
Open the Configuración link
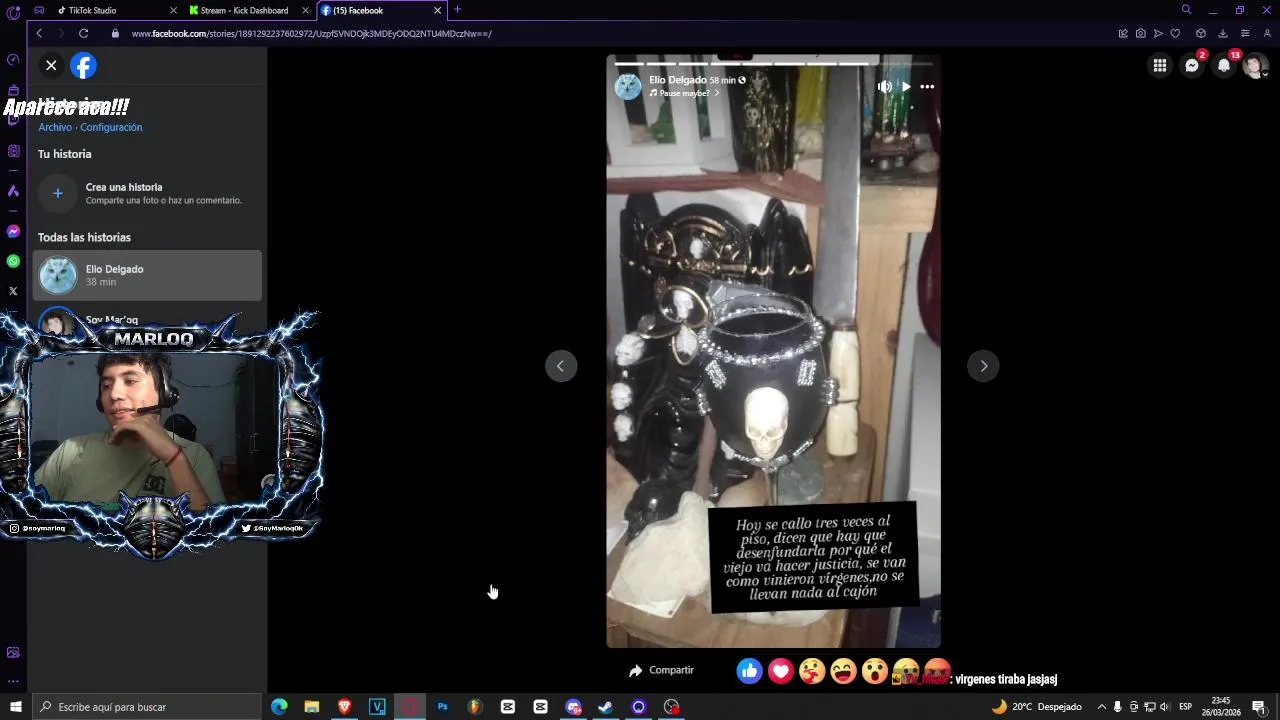[x=111, y=127]
